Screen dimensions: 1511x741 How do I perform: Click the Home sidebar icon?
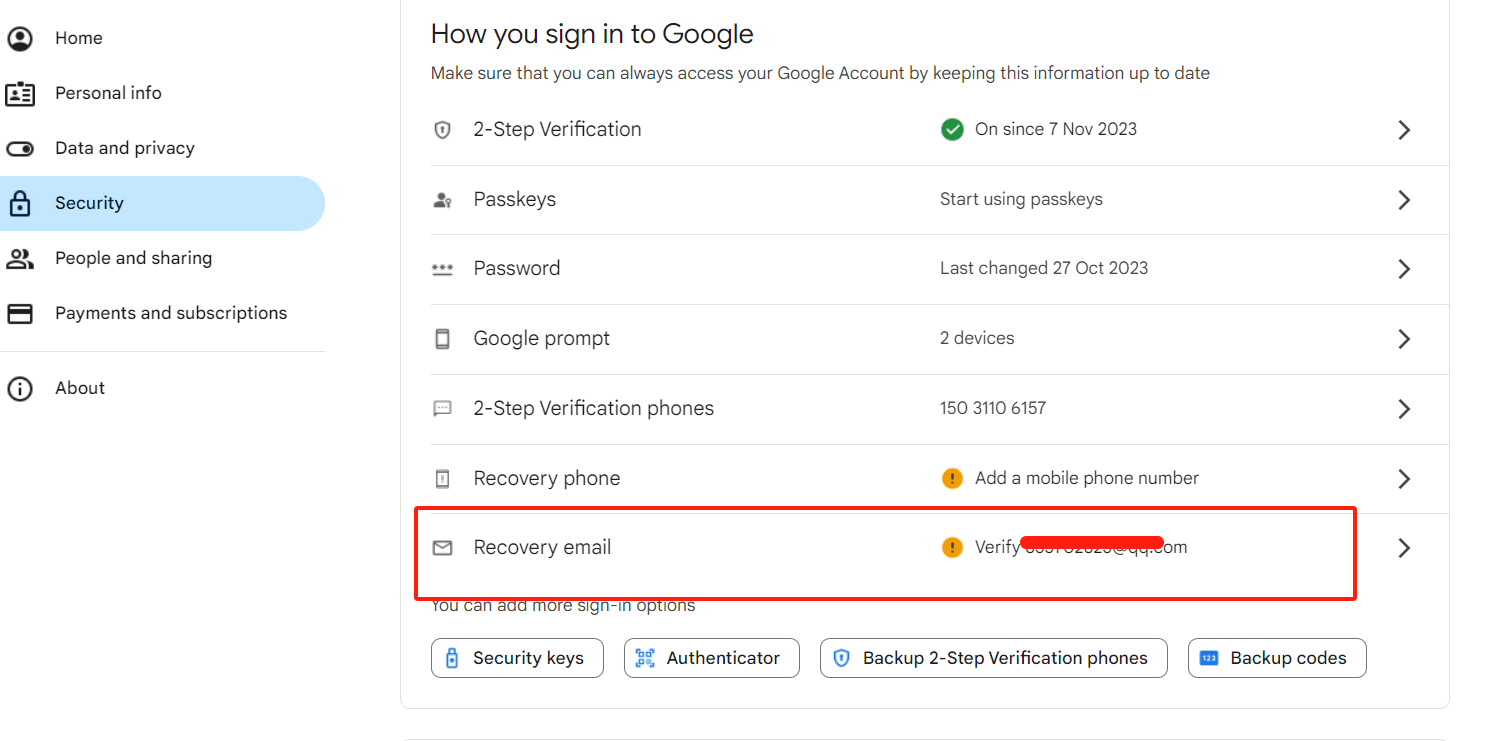[20, 39]
